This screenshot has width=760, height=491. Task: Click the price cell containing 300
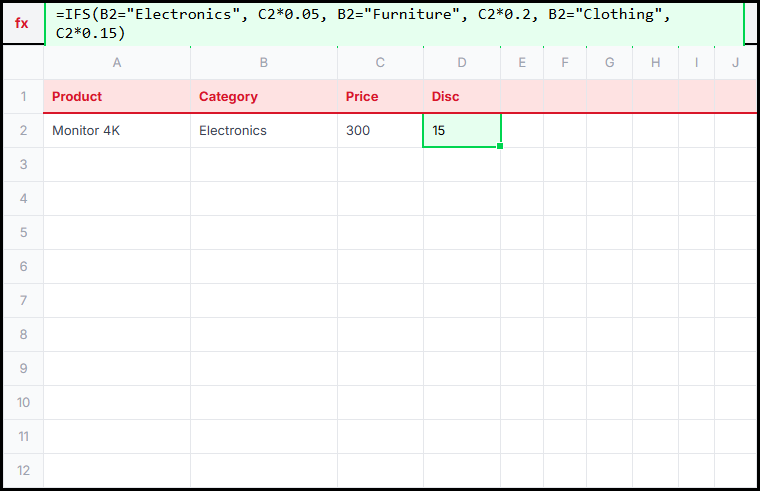tap(380, 130)
